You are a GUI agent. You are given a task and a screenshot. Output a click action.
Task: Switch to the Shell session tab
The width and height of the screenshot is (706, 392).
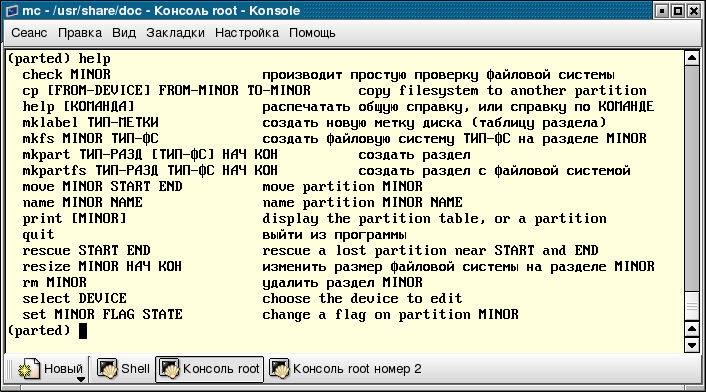pos(123,369)
